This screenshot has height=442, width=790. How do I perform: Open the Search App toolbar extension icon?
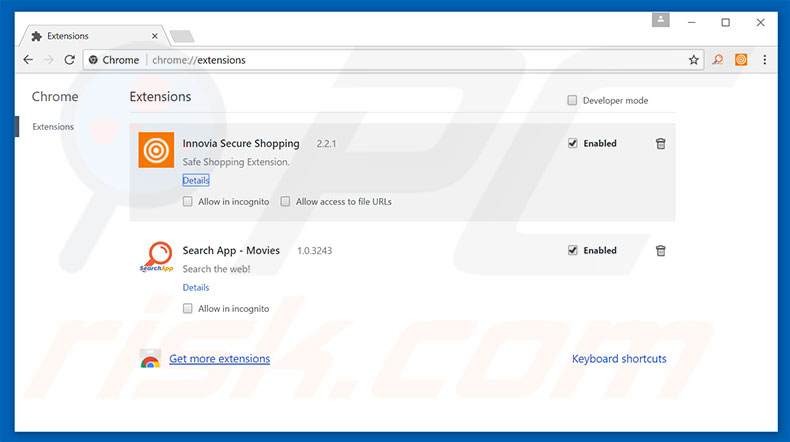[x=717, y=60]
